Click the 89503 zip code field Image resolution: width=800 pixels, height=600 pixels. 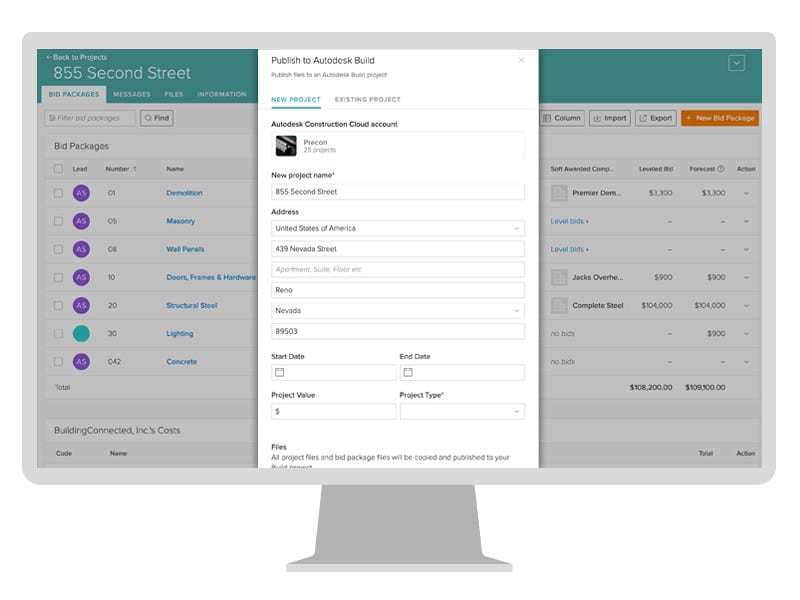397,331
